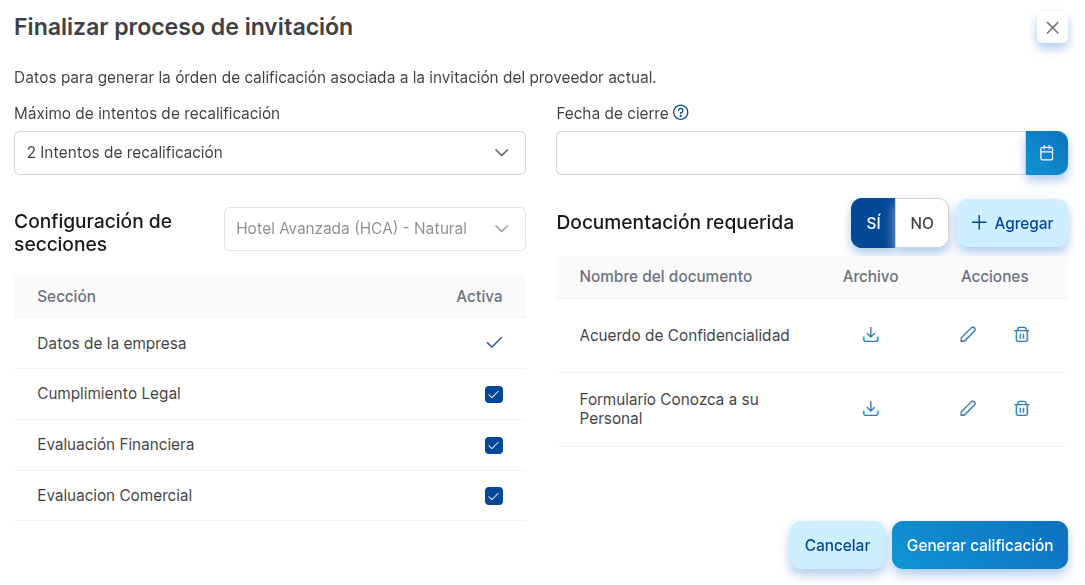Disable the Cumplimiento Legal section
Viewport: 1085px width, 585px height.
coord(493,395)
